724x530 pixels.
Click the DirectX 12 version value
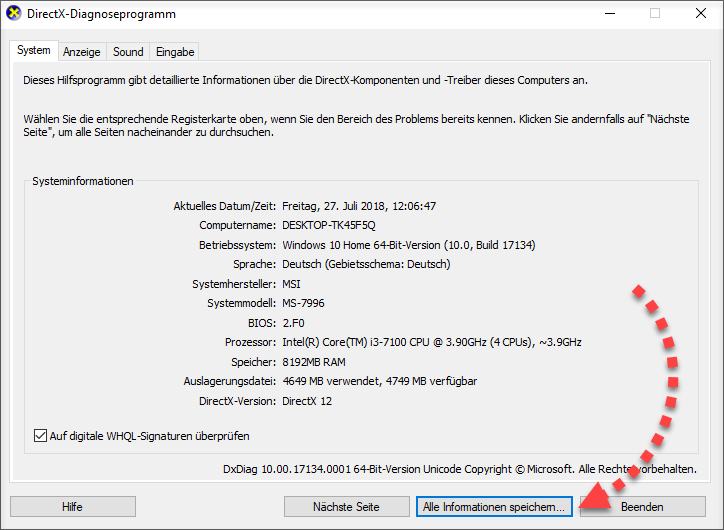tap(307, 401)
